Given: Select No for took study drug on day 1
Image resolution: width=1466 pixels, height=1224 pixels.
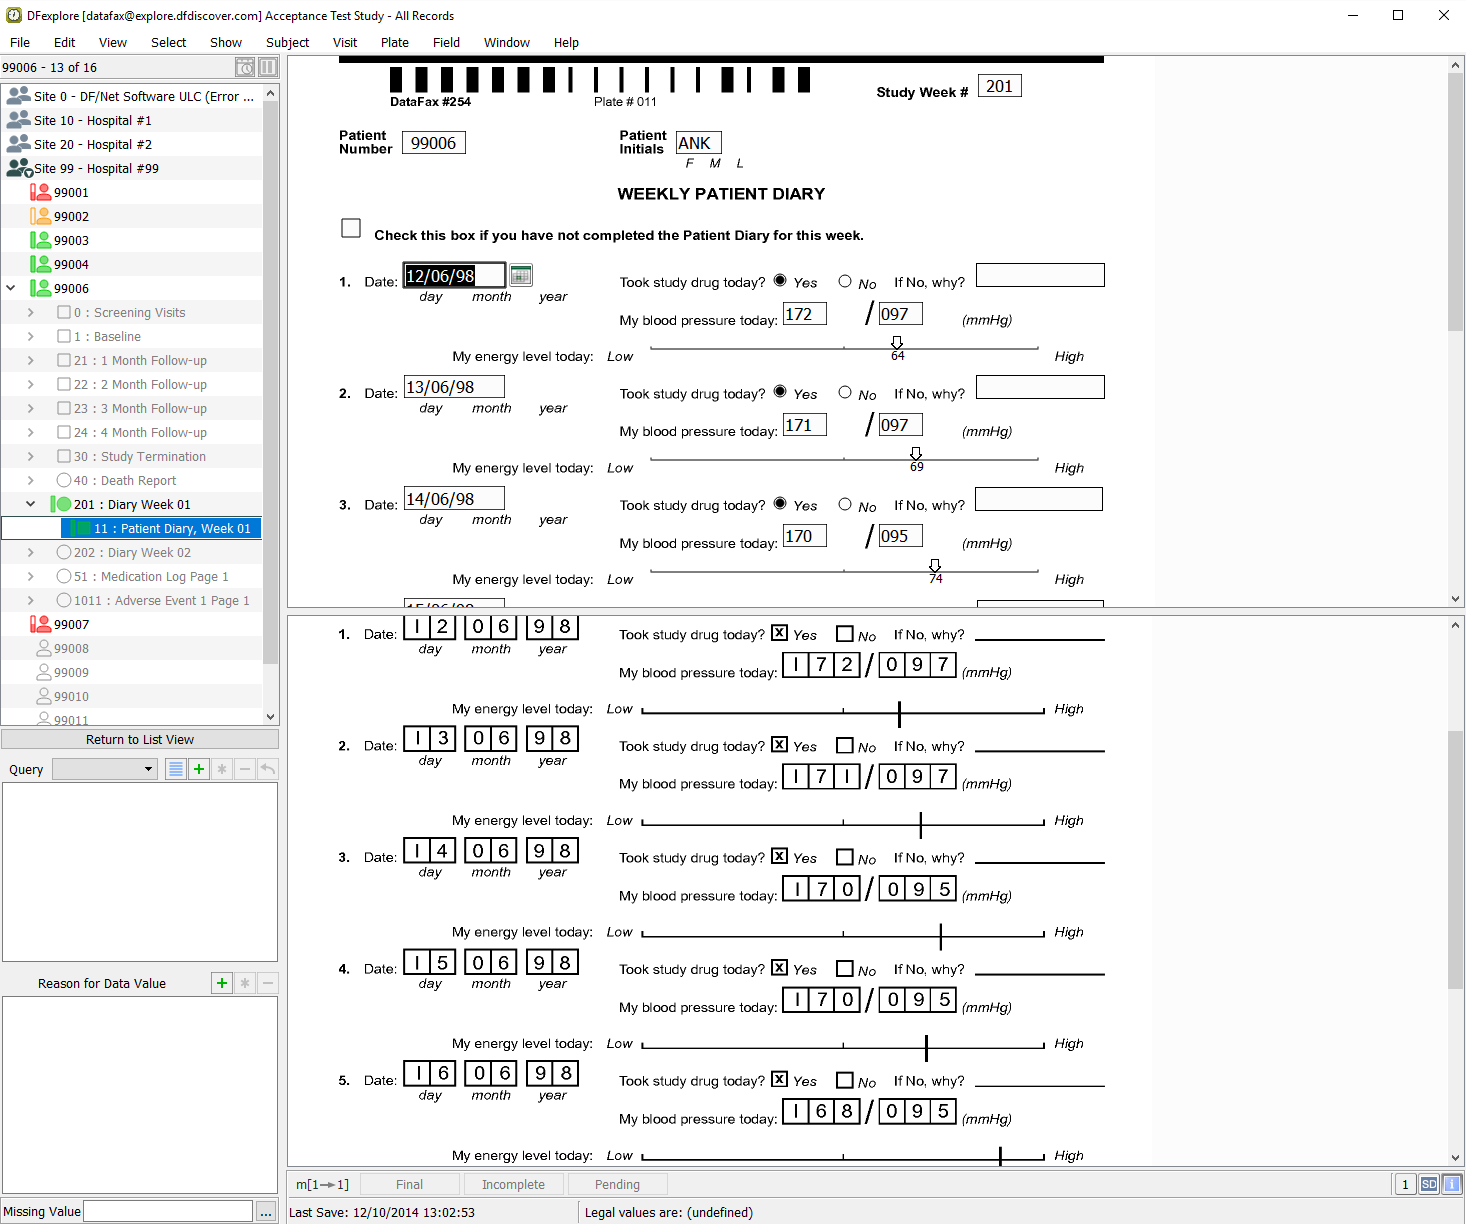Looking at the screenshot, I should pos(845,282).
